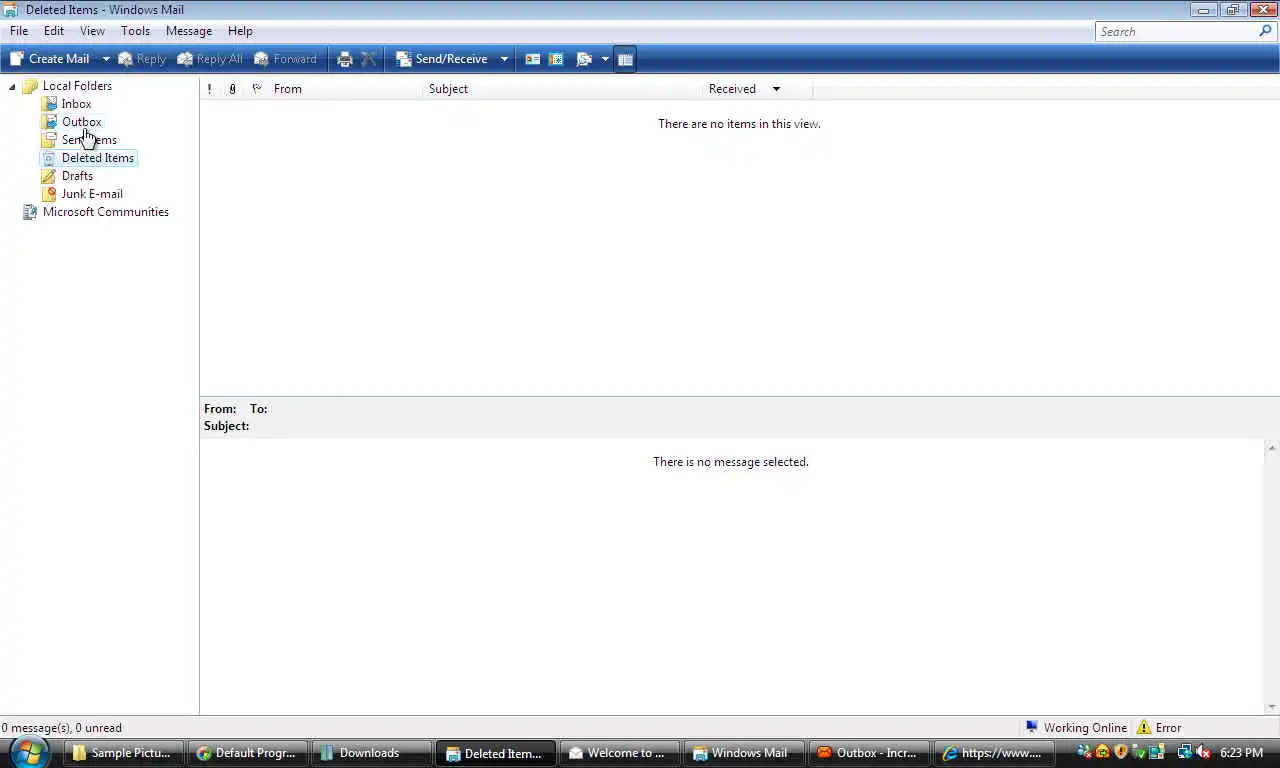The image size is (1280, 768).
Task: Click the Create Mail toolbar button
Action: pos(49,59)
